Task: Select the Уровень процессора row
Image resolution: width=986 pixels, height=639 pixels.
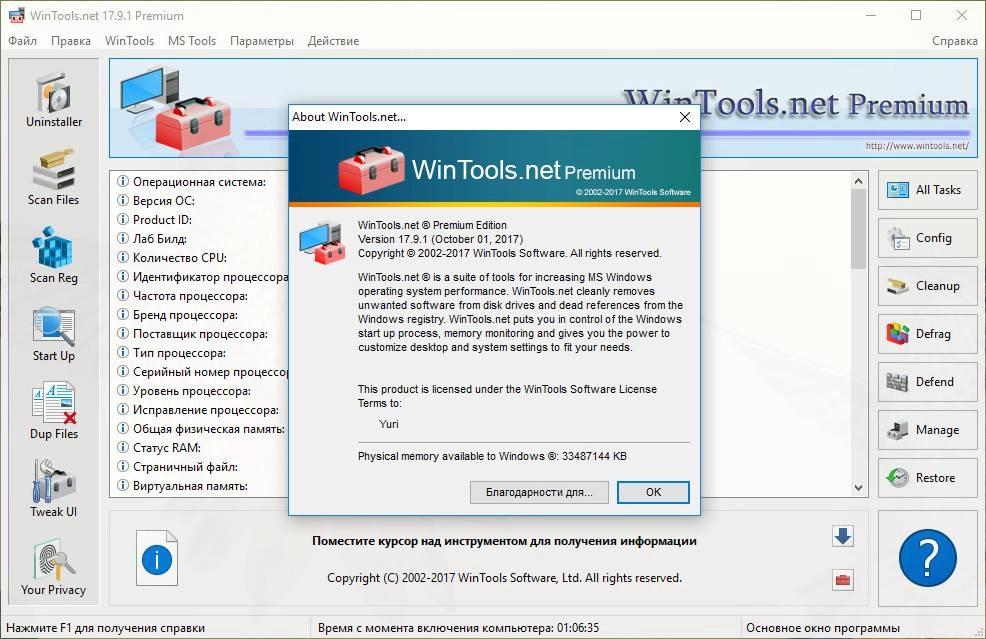Action: [199, 391]
